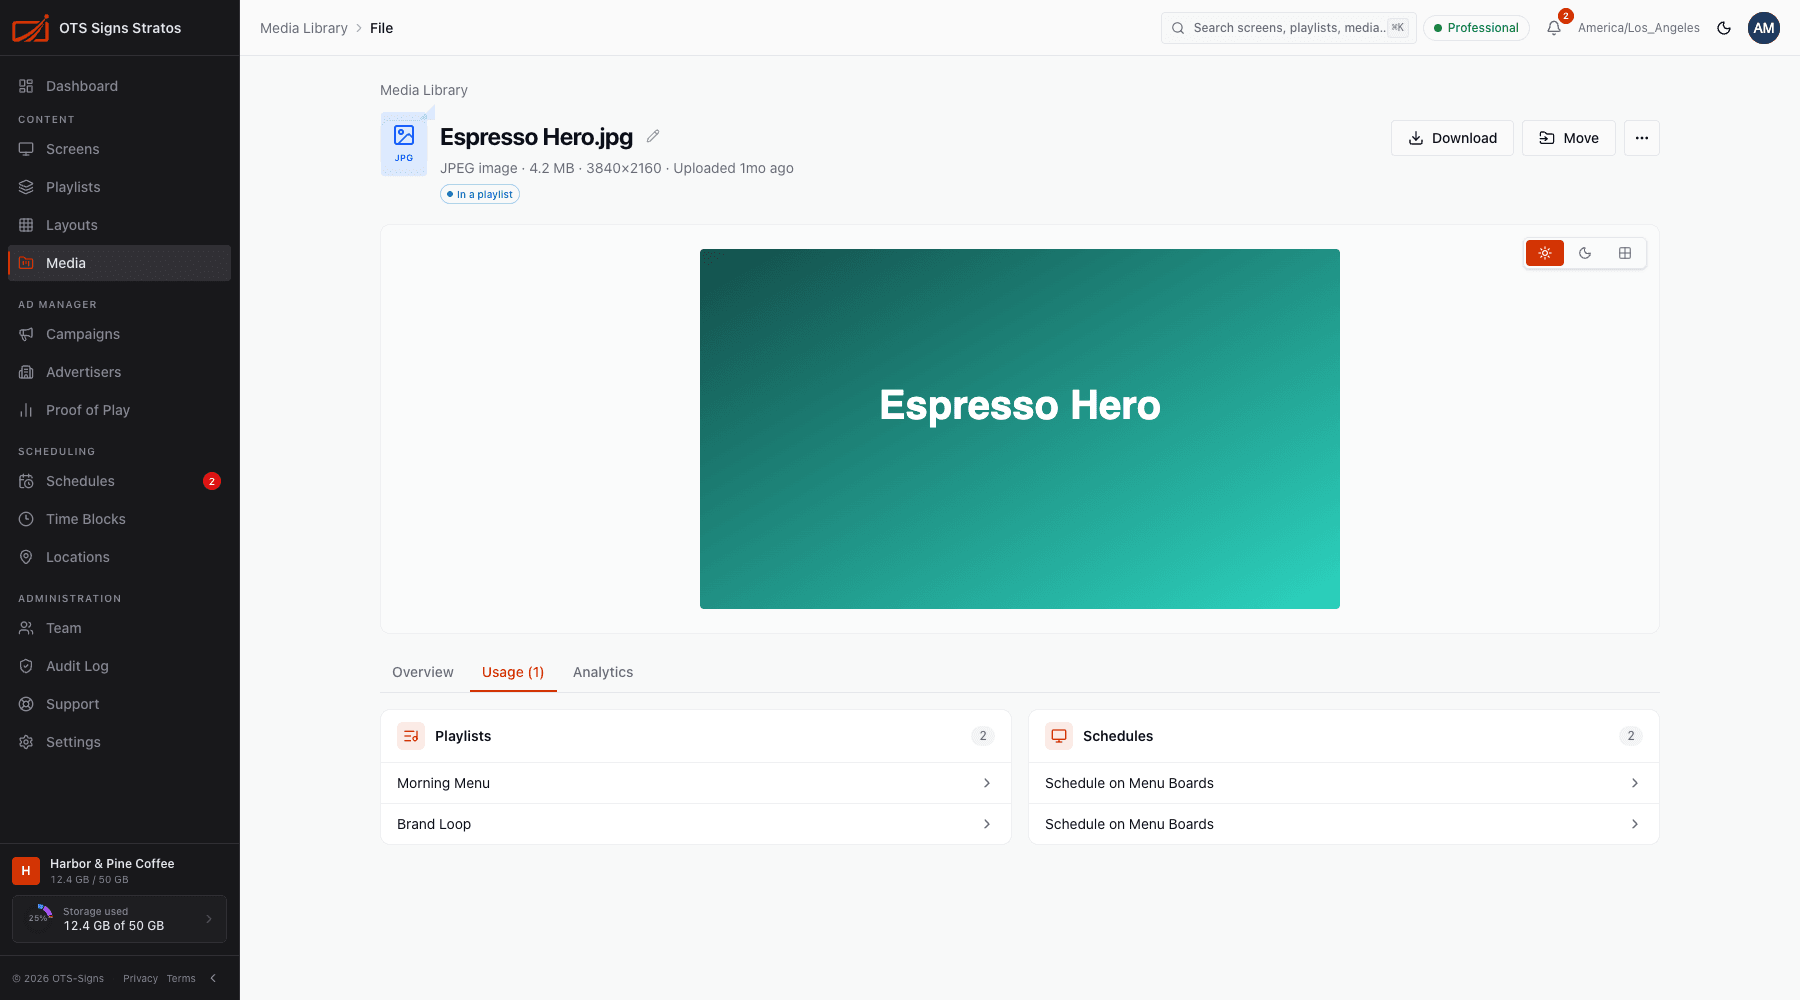The image size is (1800, 1000).
Task: Switch preview to light background
Action: 1545,253
